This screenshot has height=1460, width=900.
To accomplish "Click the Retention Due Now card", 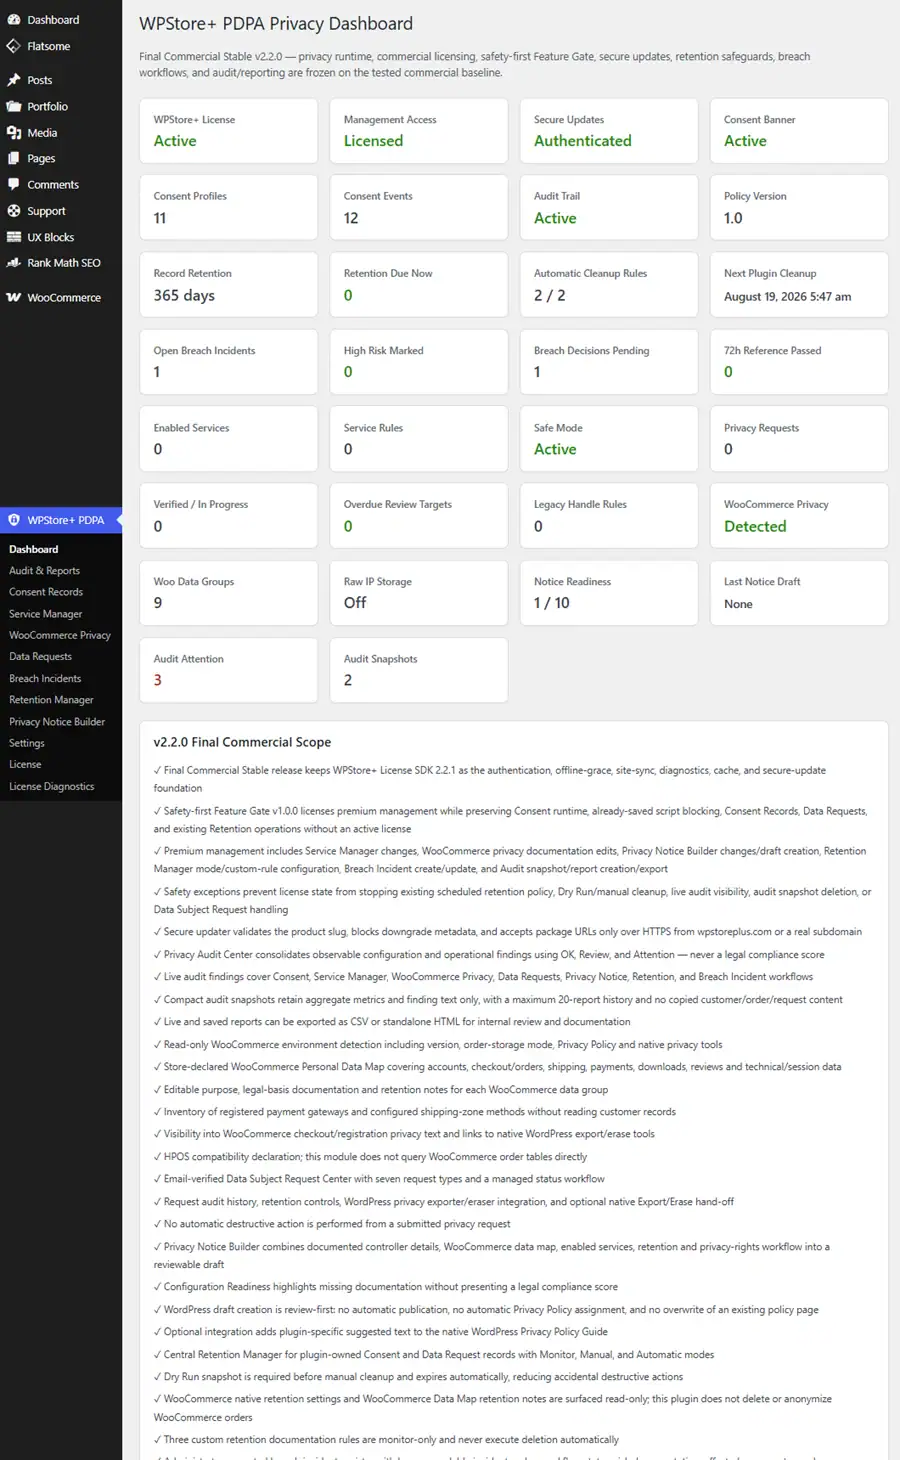I will click(419, 285).
